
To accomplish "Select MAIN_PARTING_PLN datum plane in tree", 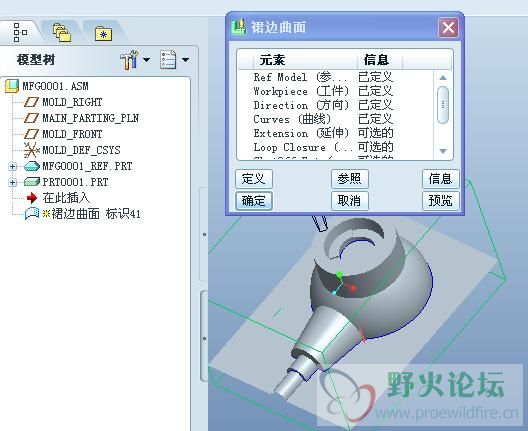I will point(82,118).
